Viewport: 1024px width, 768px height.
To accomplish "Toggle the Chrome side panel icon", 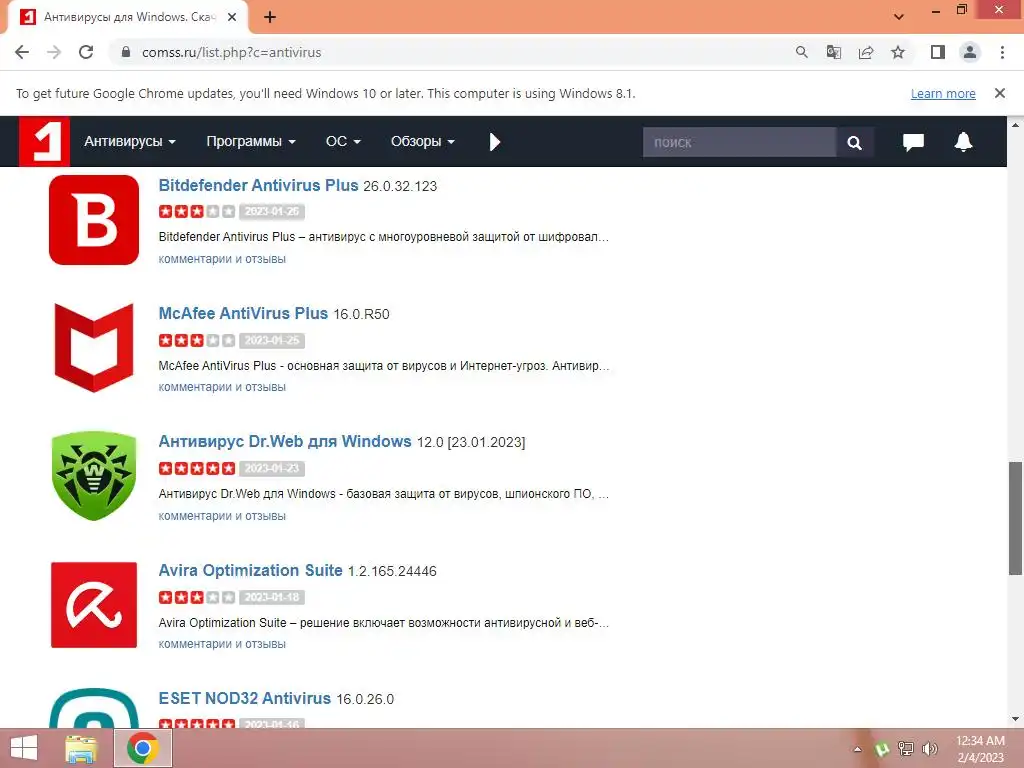I will click(938, 52).
